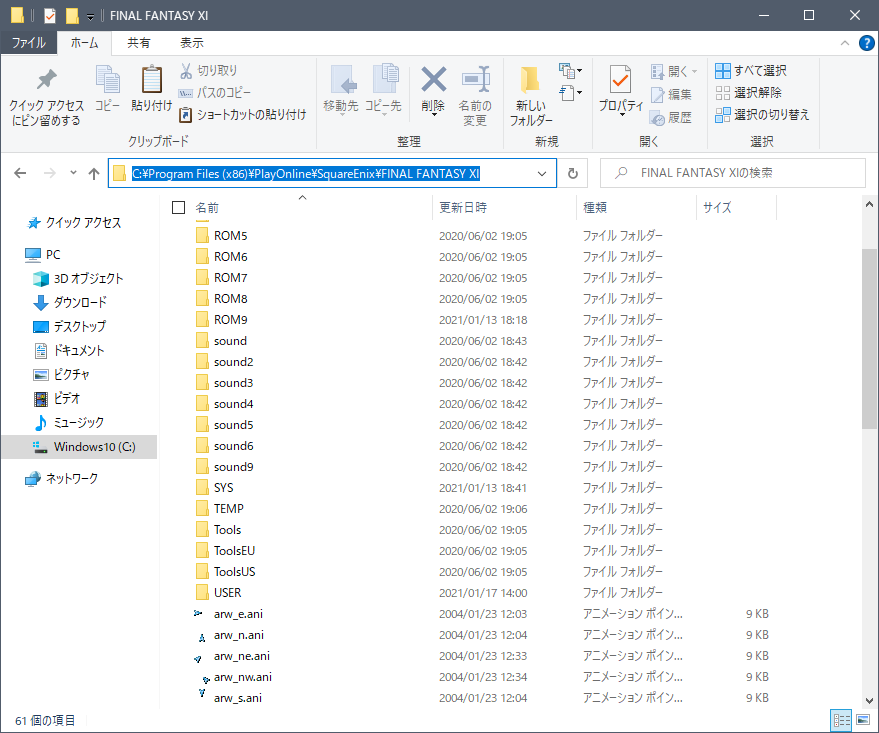Click the vertical scrollbar thumb
The image size is (879, 733).
pos(869,338)
